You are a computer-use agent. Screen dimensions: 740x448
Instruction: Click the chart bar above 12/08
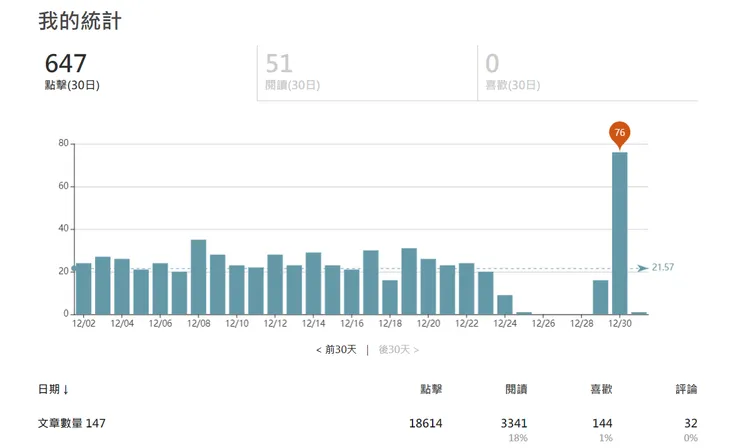tap(199, 277)
